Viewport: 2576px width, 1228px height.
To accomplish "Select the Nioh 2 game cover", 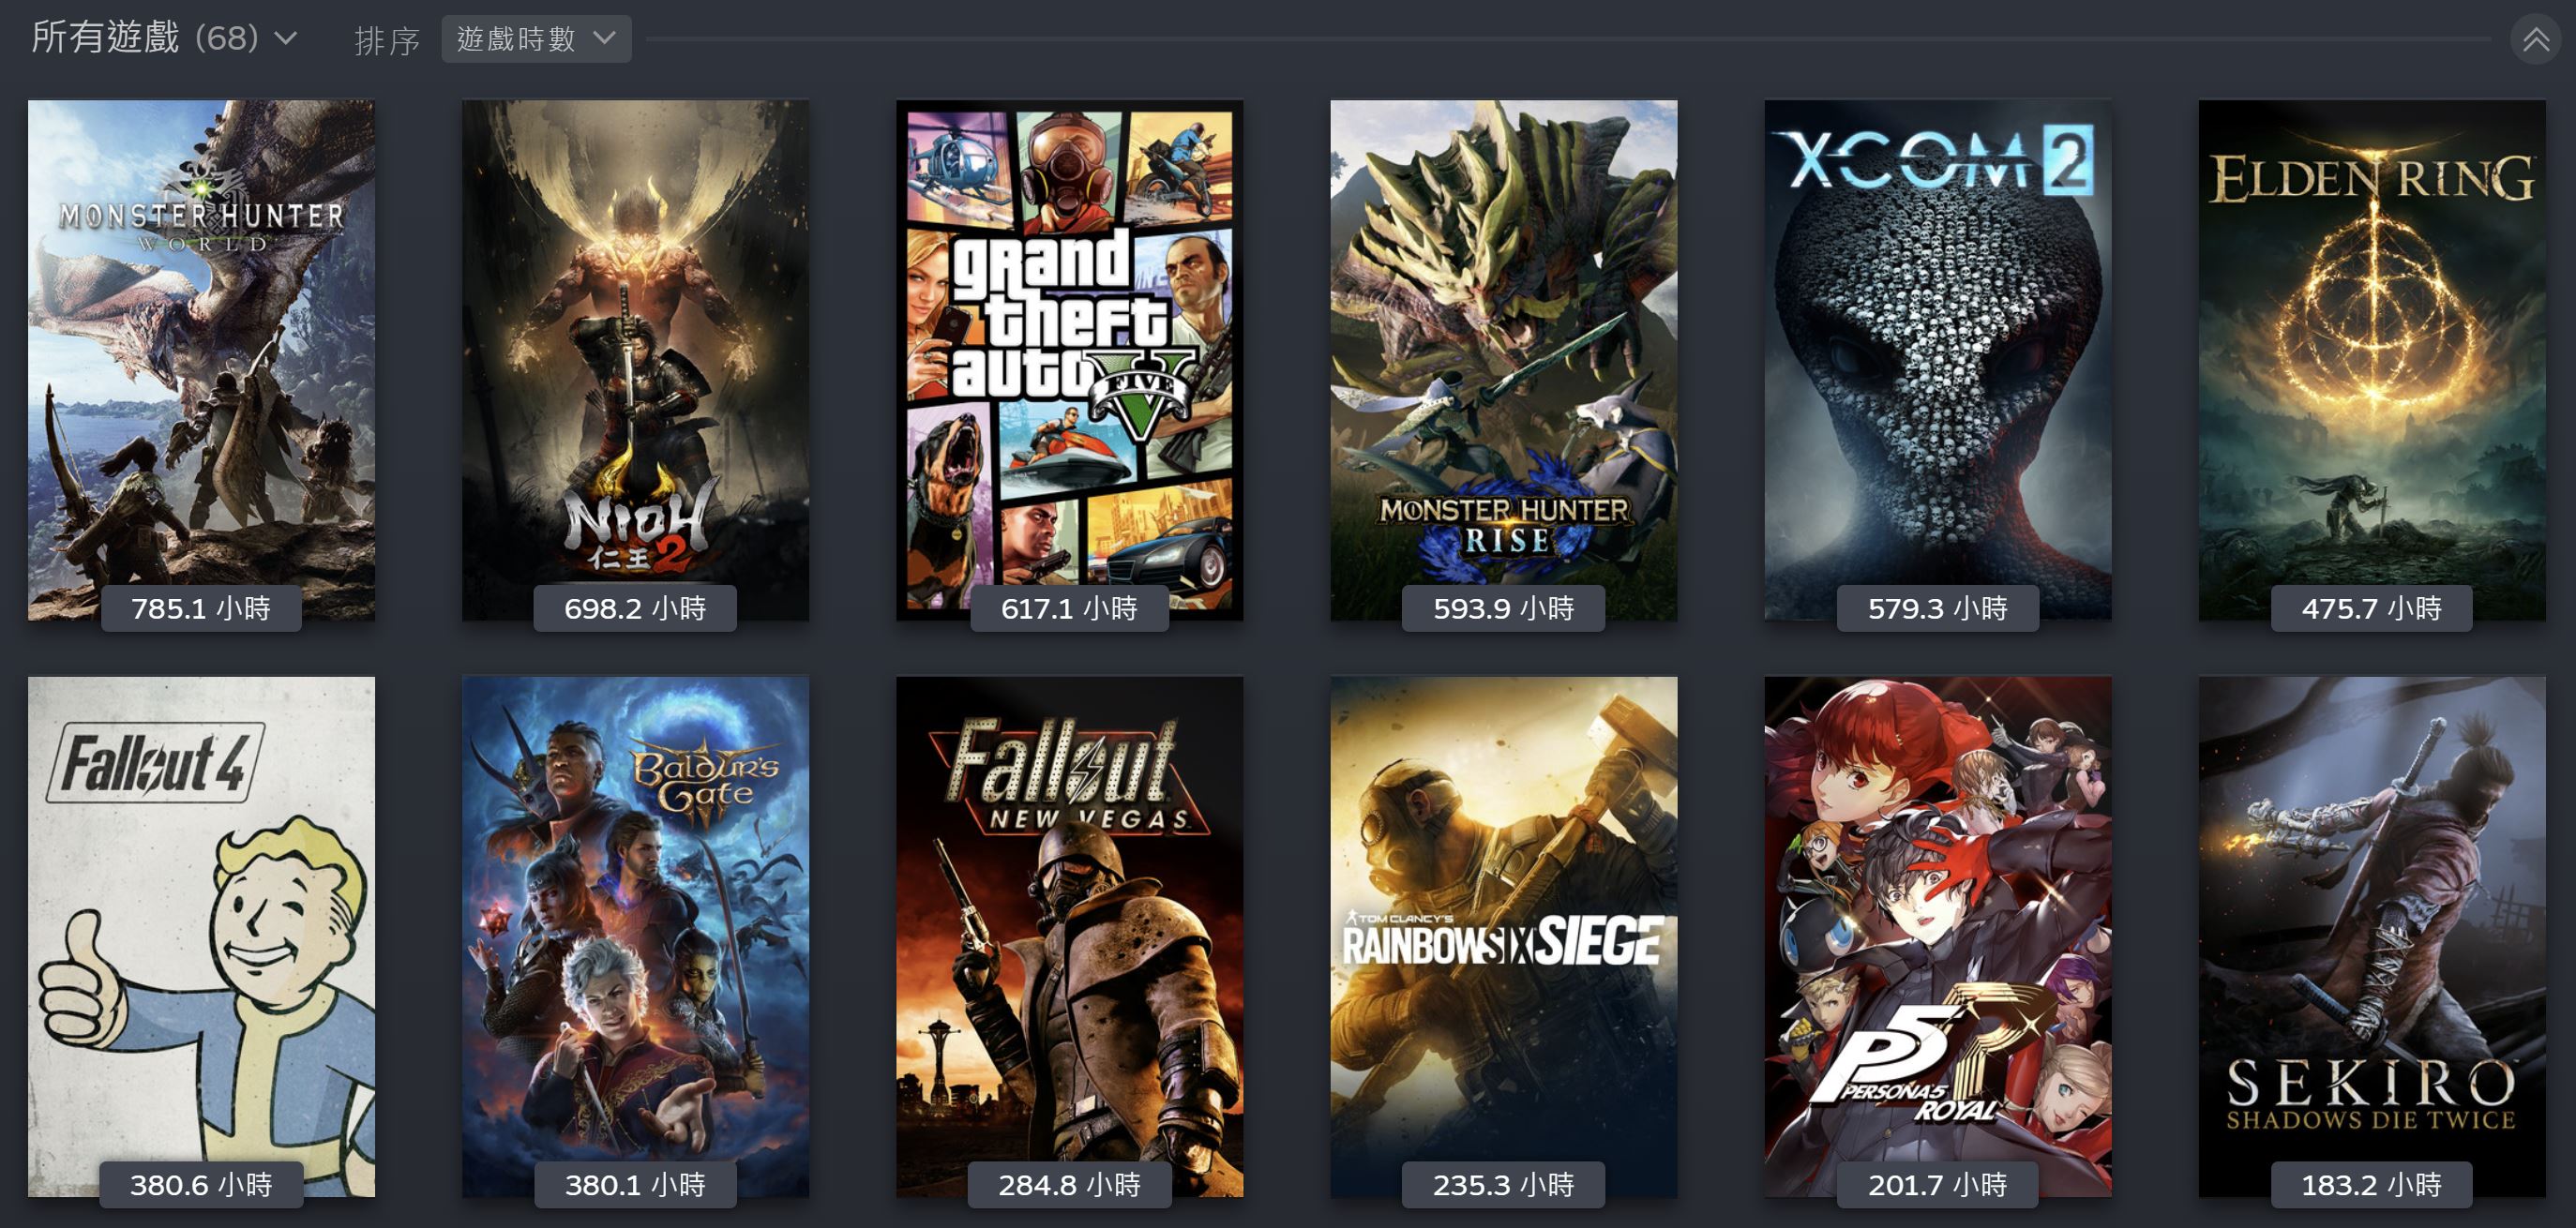I will pyautogui.click(x=635, y=360).
